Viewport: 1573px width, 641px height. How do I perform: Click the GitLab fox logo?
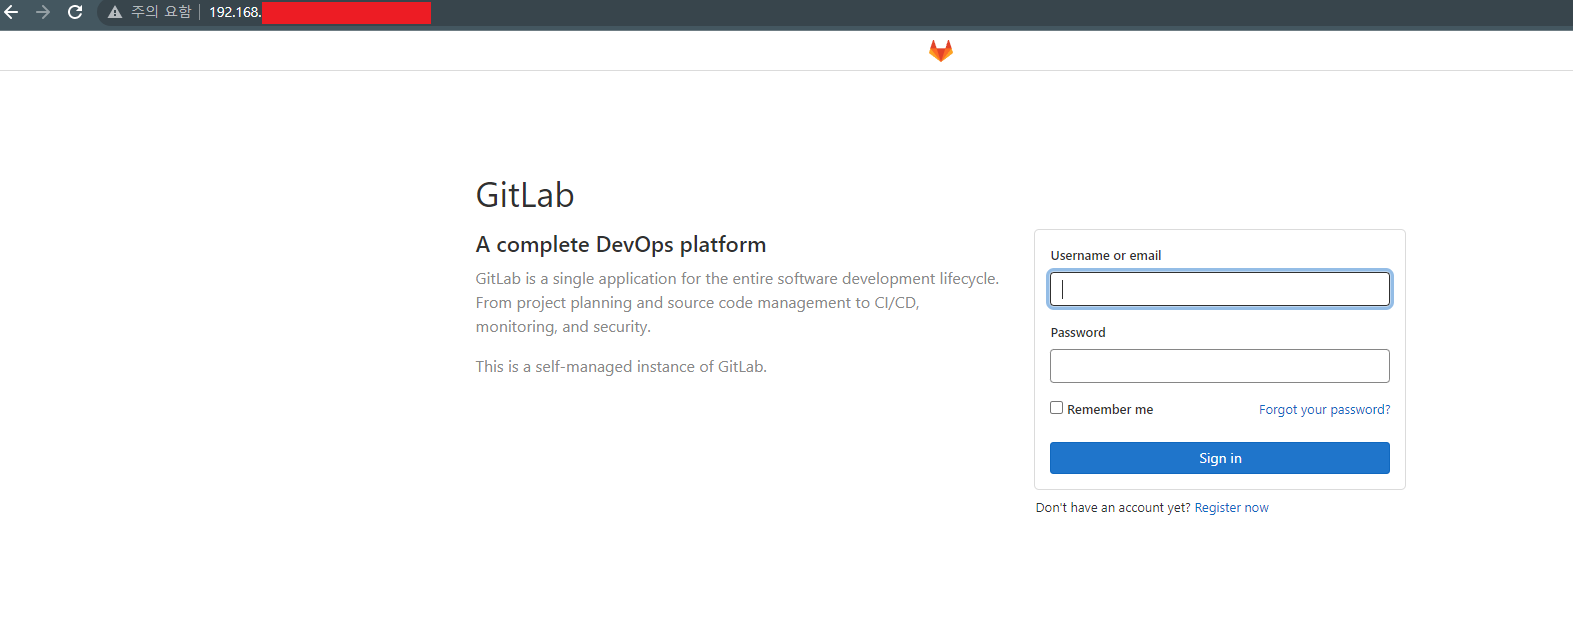tap(941, 50)
